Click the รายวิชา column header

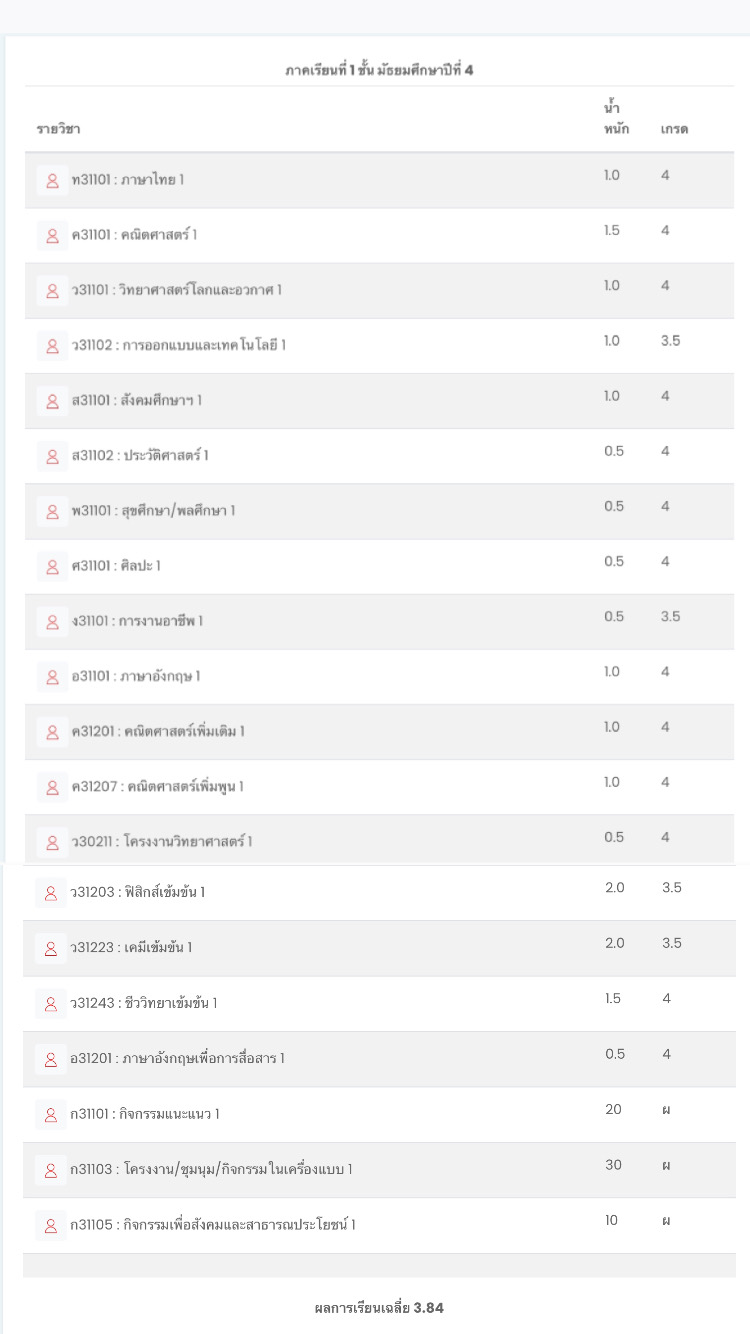(58, 129)
